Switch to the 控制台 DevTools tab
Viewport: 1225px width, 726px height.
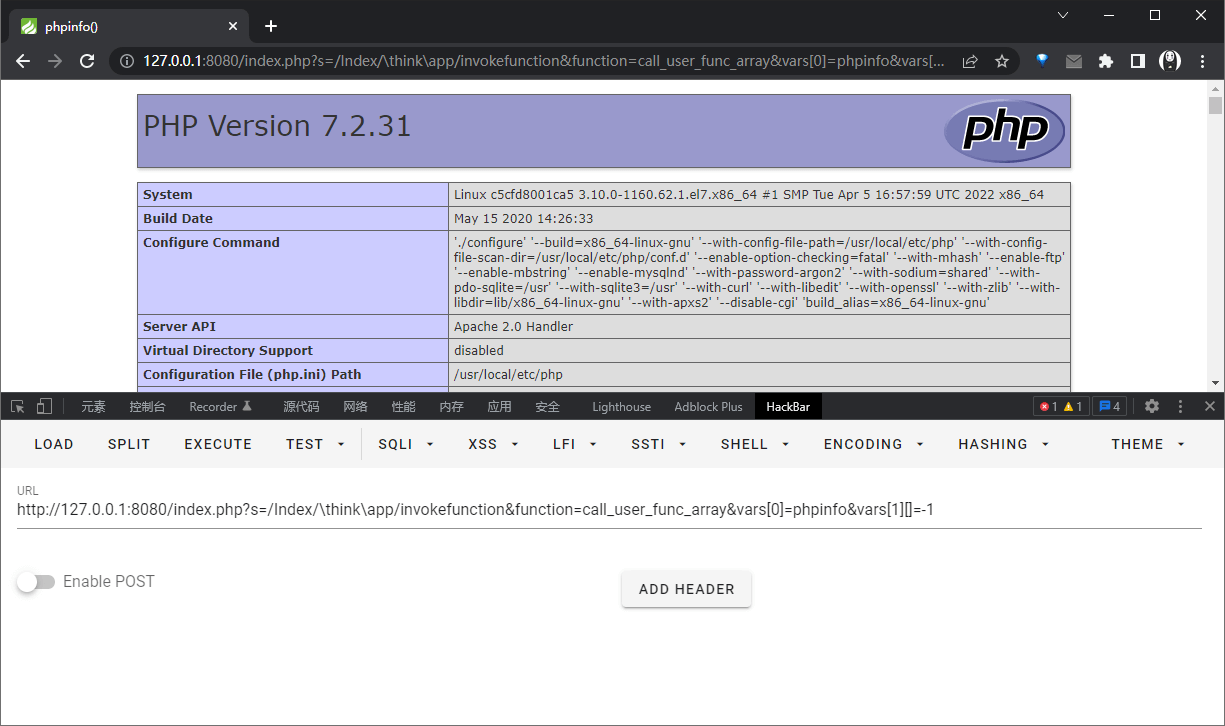tap(147, 406)
